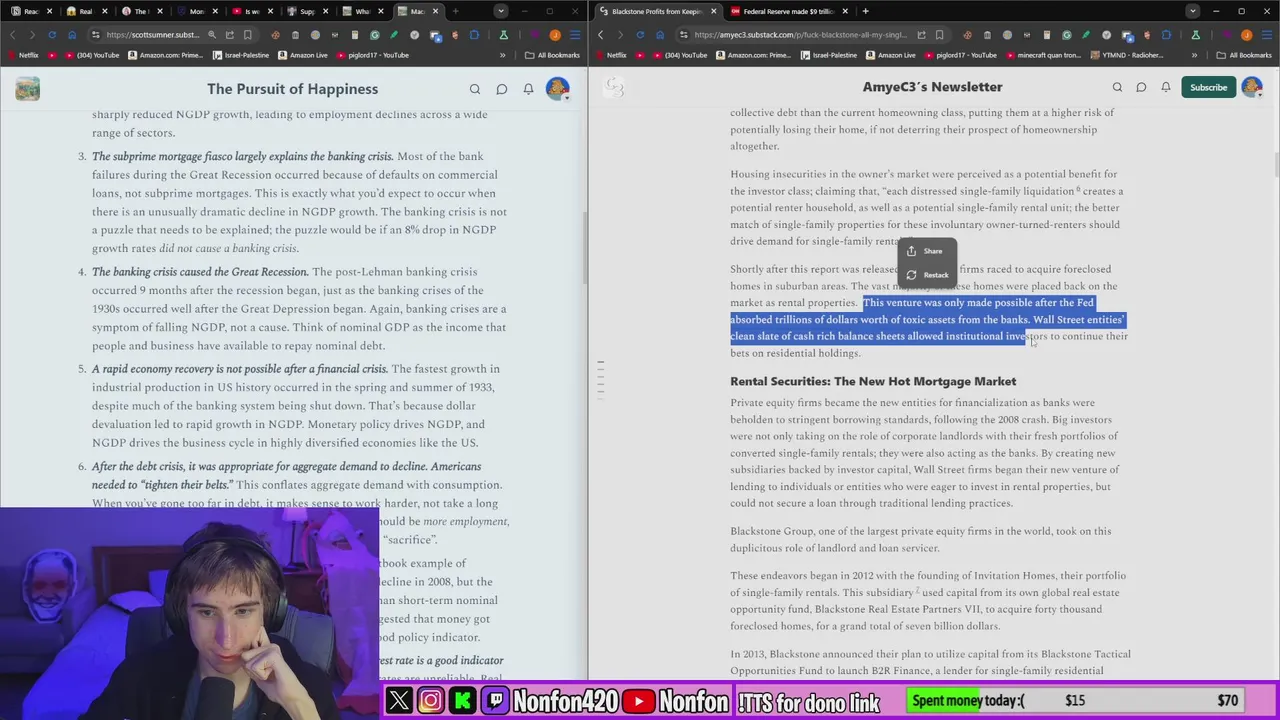Open profile avatar in right browser toolbar
This screenshot has height=720, width=1280.
coord(1247,35)
